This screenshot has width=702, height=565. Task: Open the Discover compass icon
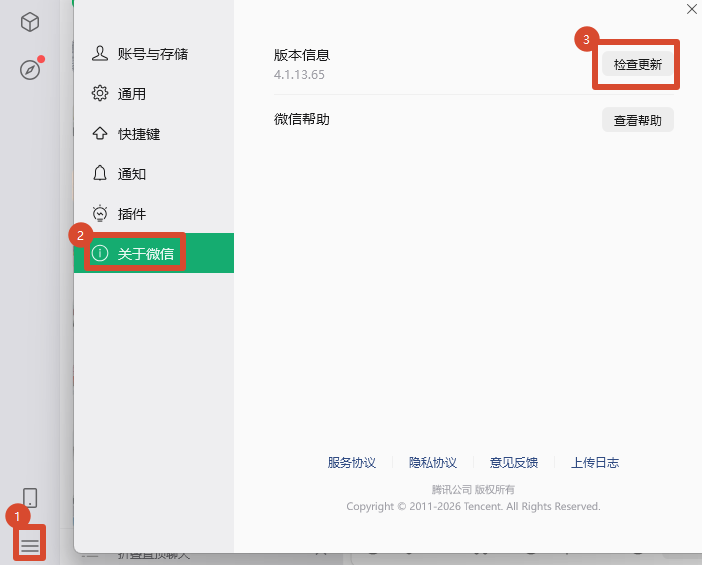30,70
